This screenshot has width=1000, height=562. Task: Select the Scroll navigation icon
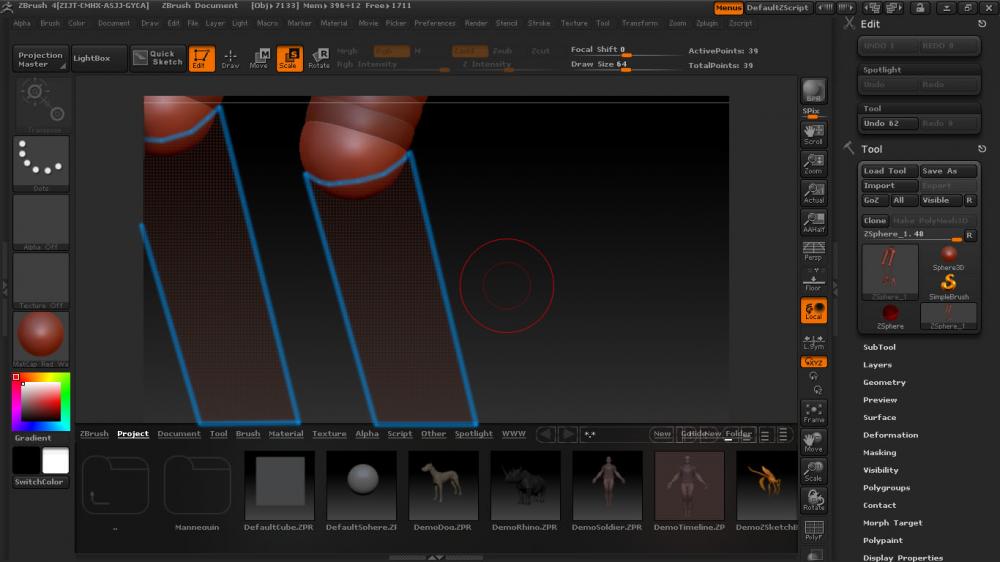(x=814, y=134)
